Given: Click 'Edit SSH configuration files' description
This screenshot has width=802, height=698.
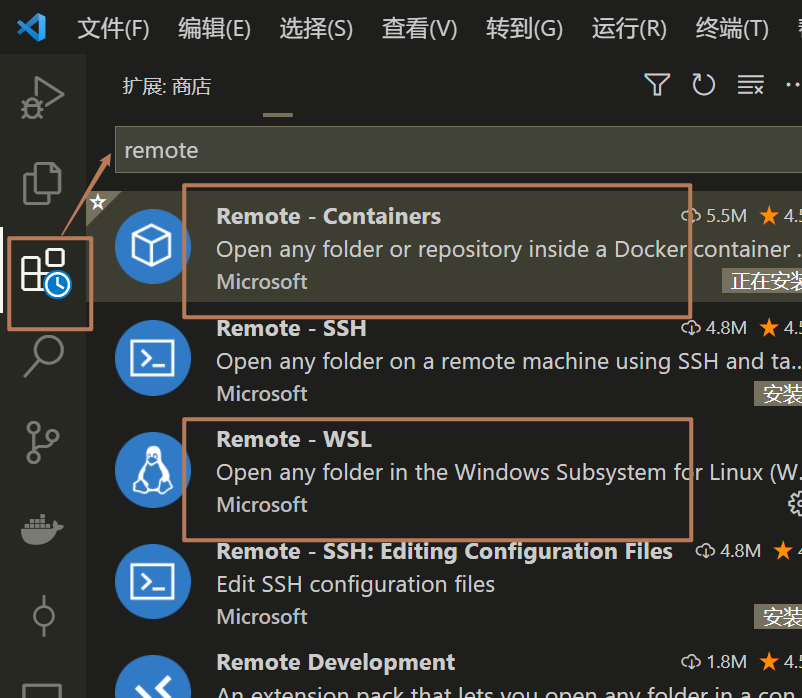Looking at the screenshot, I should tap(355, 584).
